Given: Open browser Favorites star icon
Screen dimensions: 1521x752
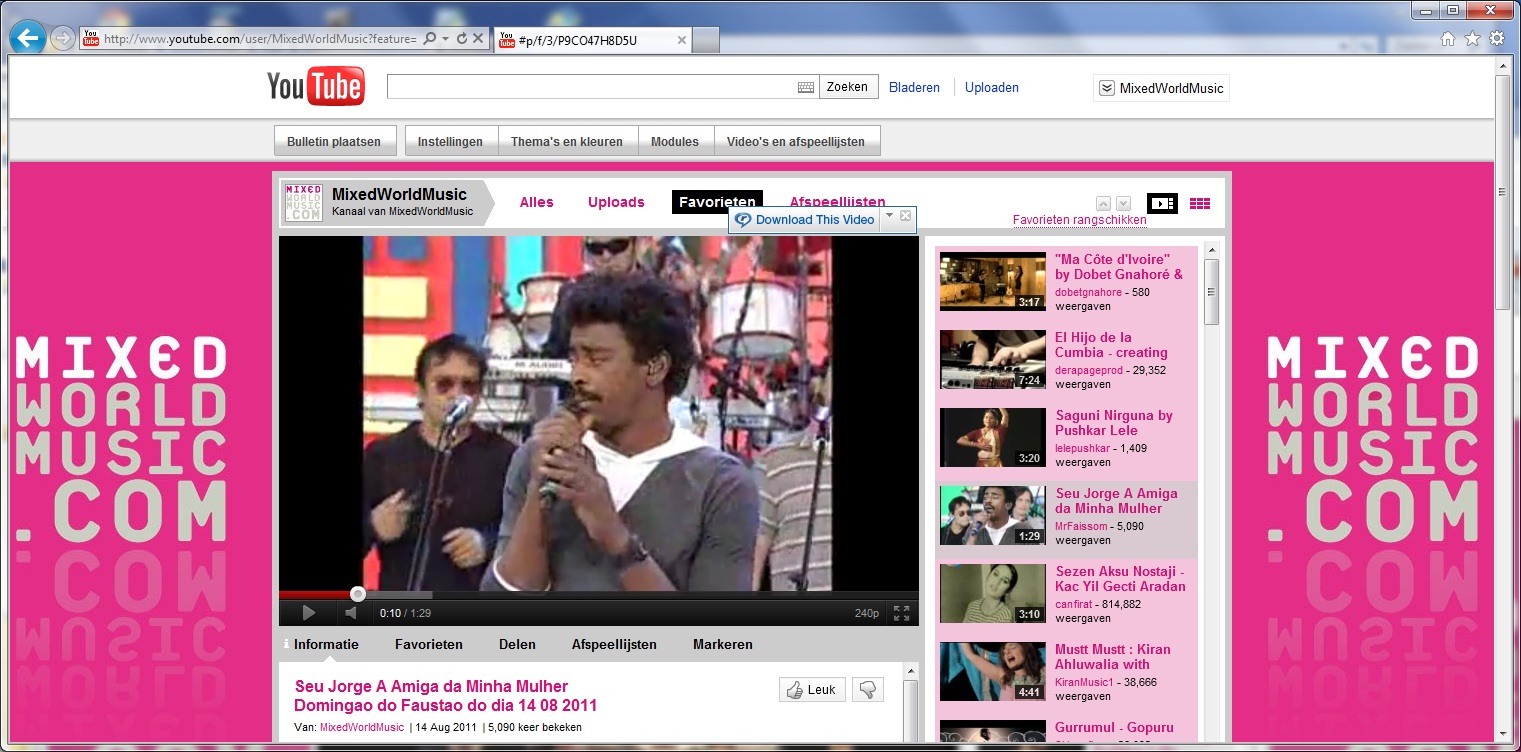Looking at the screenshot, I should [x=1472, y=39].
